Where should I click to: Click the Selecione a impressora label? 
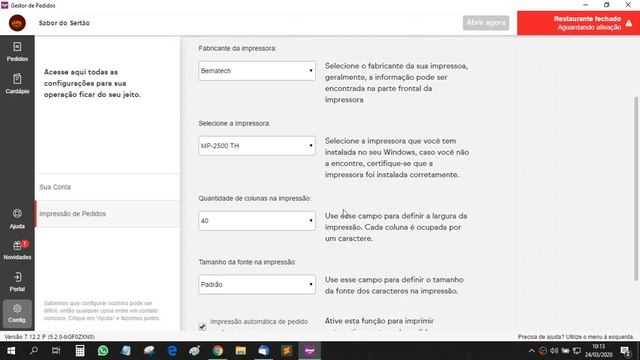pos(234,123)
